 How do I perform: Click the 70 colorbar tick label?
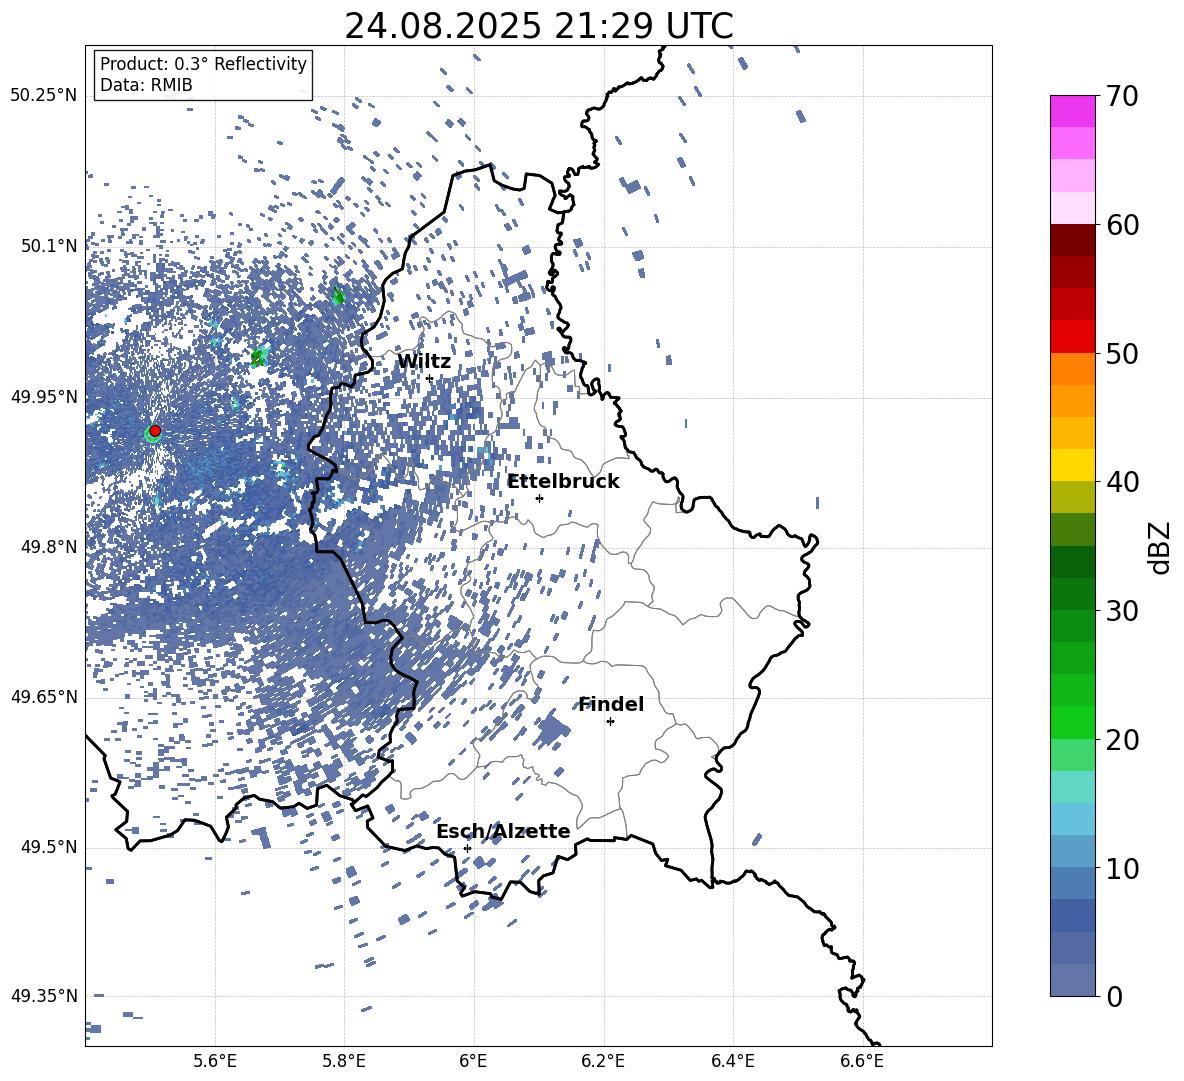pos(1122,96)
